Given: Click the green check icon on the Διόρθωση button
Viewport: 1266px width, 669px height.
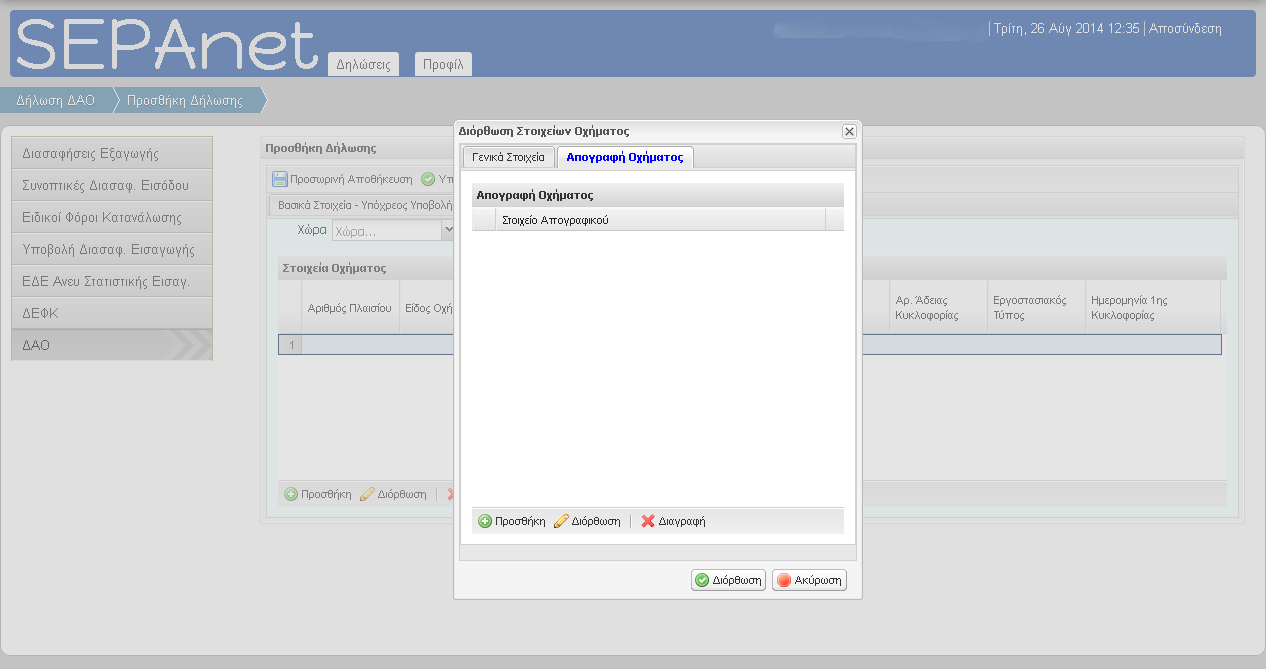Looking at the screenshot, I should (702, 580).
